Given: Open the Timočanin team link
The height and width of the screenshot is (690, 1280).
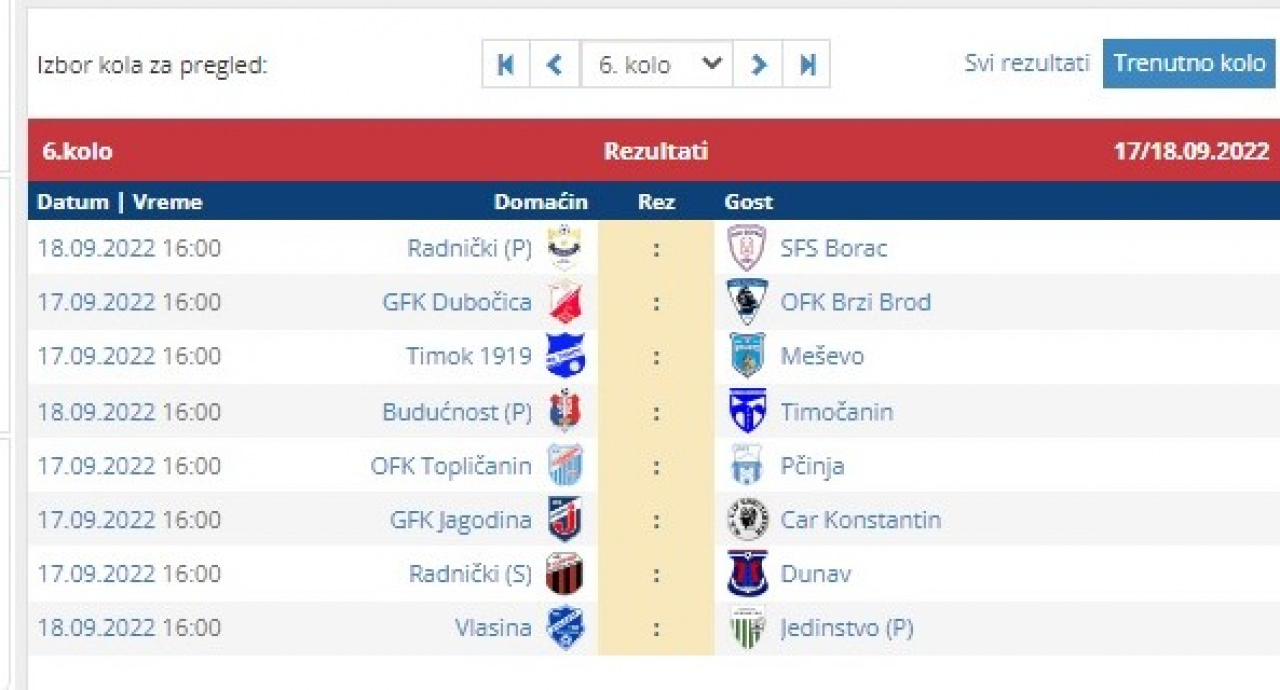Looking at the screenshot, I should (836, 412).
